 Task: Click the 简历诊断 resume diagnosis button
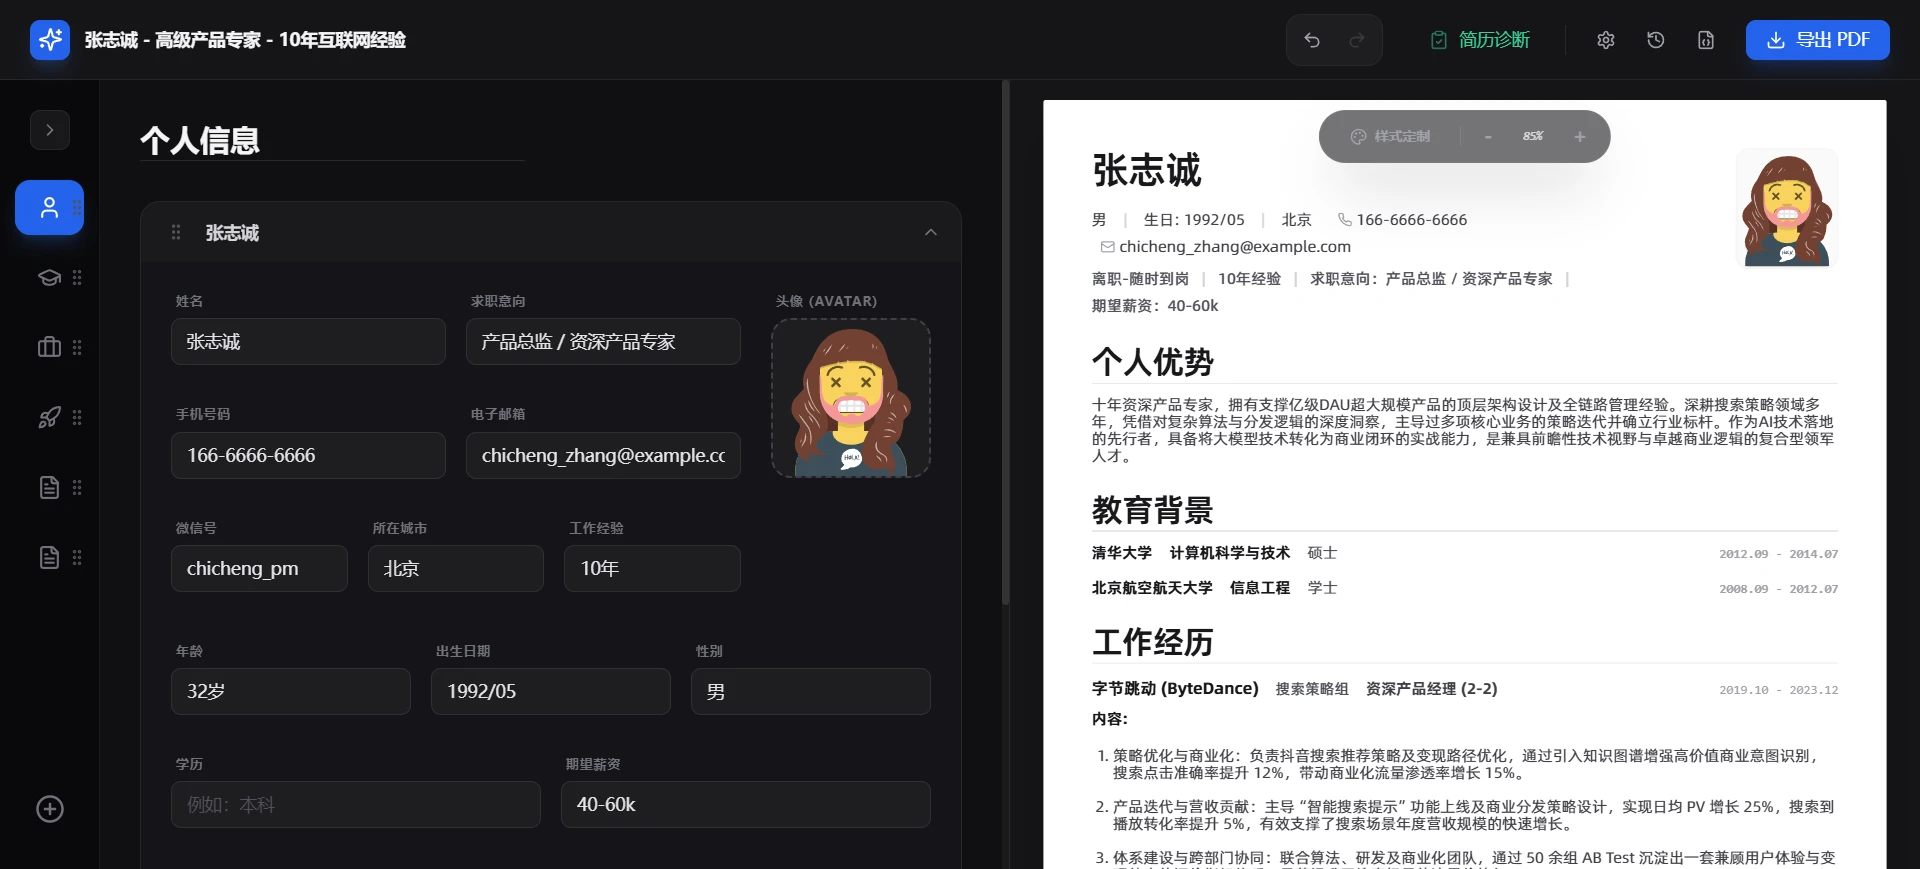1480,40
